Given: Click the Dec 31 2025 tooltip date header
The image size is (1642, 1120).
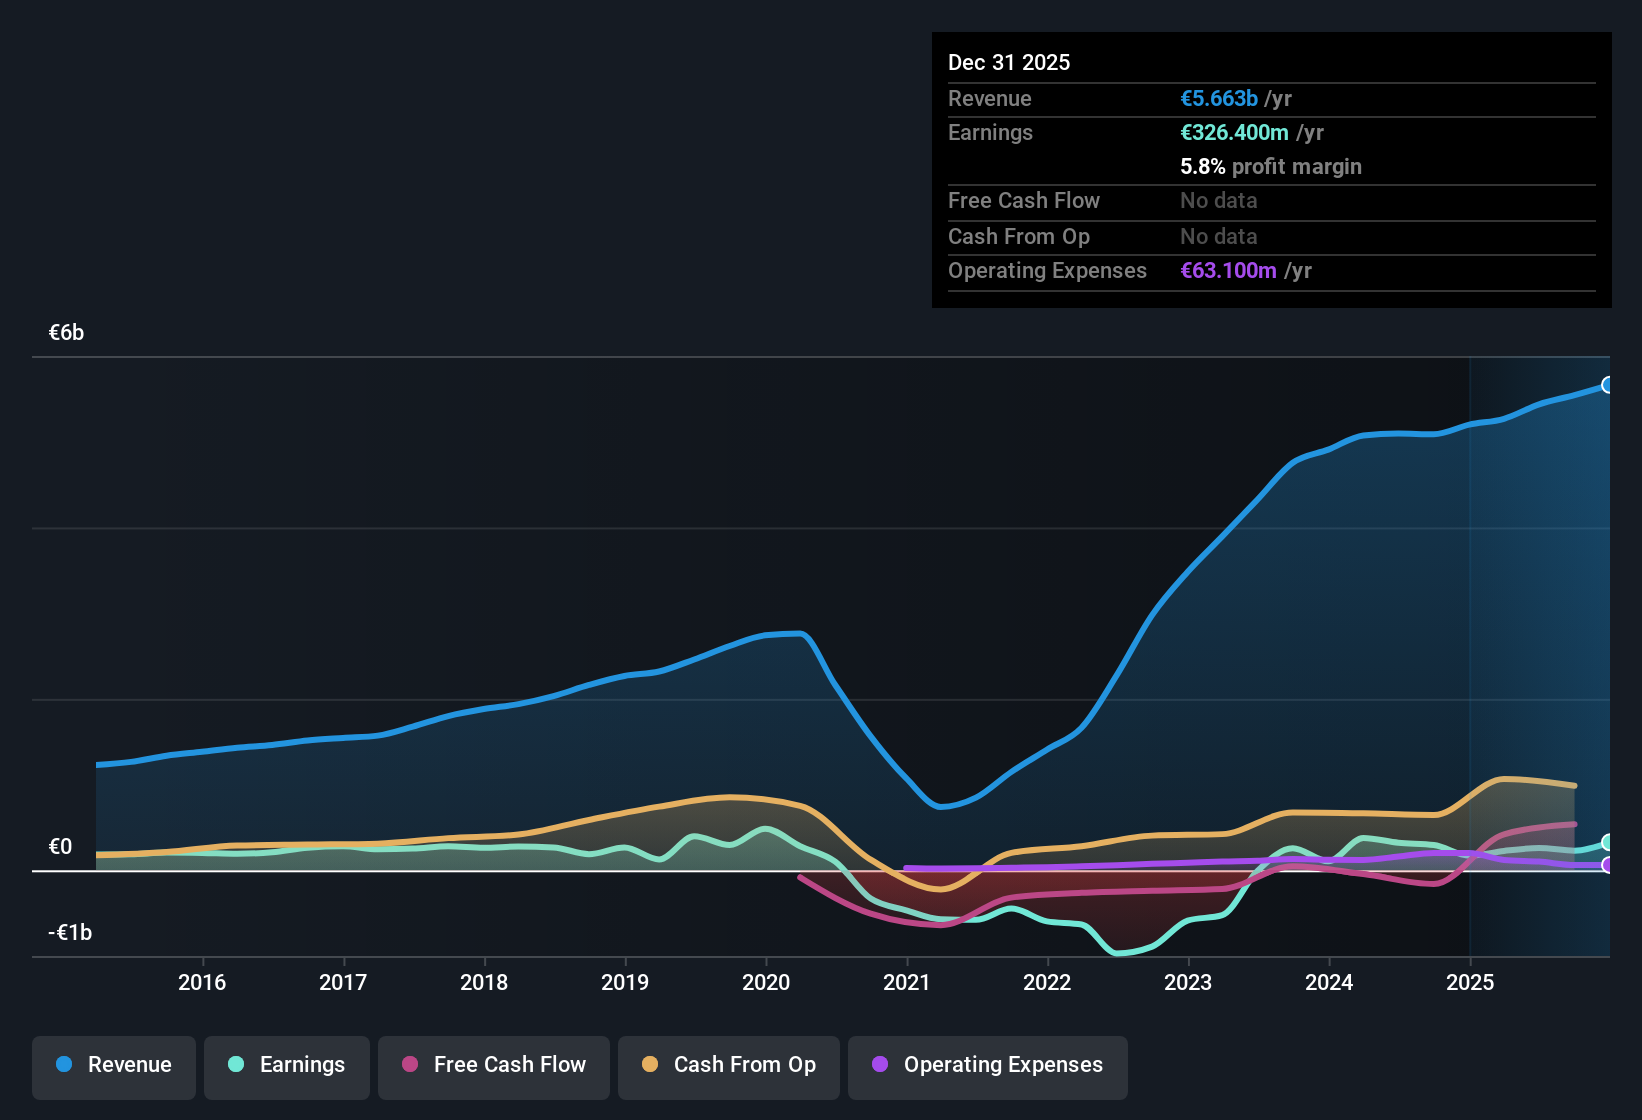Looking at the screenshot, I should point(1009,62).
